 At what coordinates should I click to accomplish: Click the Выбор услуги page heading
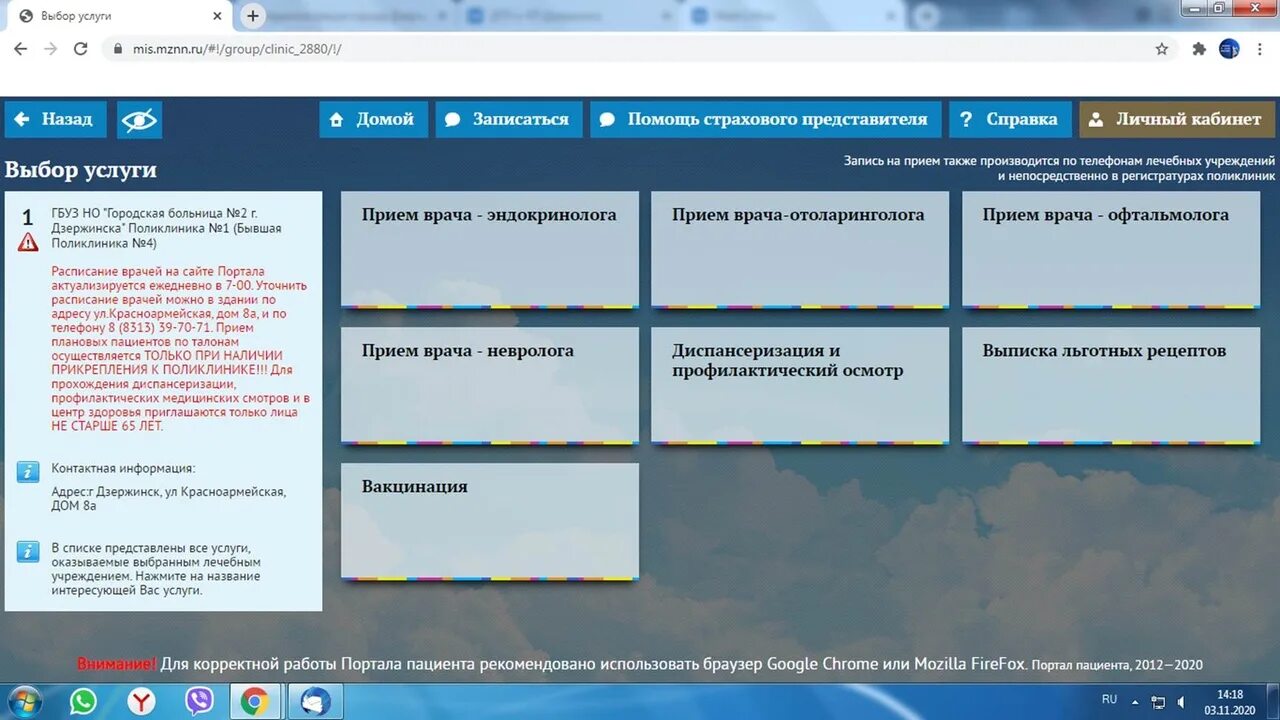click(81, 169)
